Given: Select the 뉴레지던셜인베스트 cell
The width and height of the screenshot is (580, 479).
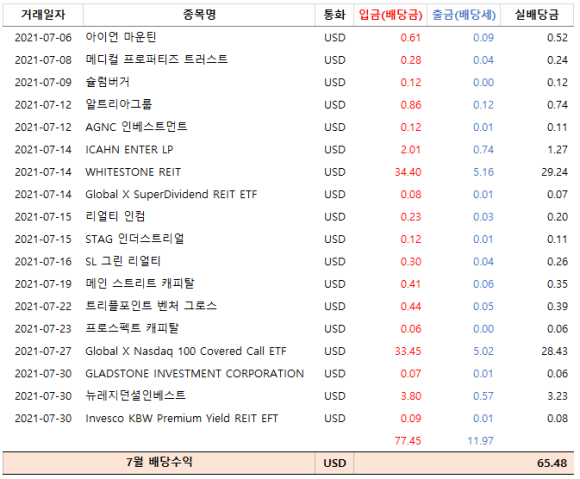Looking at the screenshot, I should pos(135,396).
